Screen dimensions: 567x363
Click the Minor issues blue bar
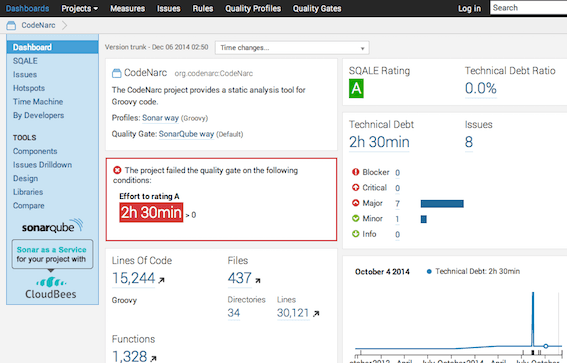pos(423,219)
